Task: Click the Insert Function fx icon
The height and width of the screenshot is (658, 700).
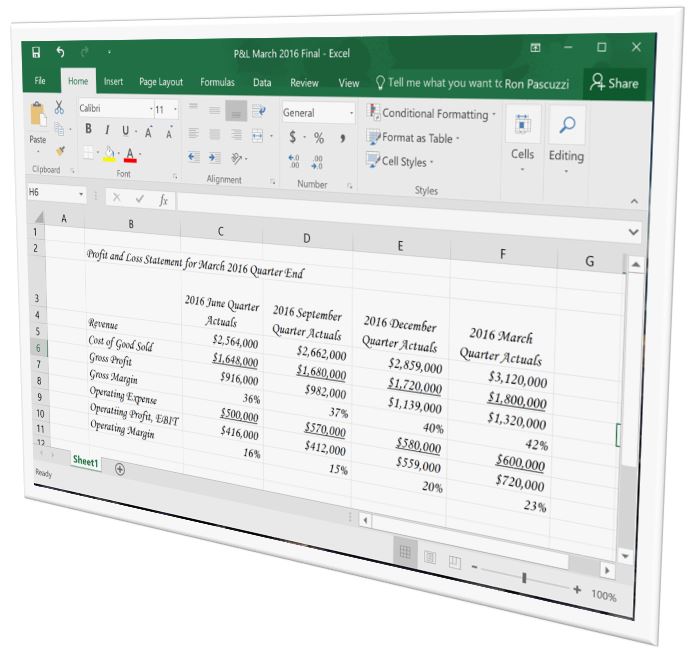Action: (163, 200)
